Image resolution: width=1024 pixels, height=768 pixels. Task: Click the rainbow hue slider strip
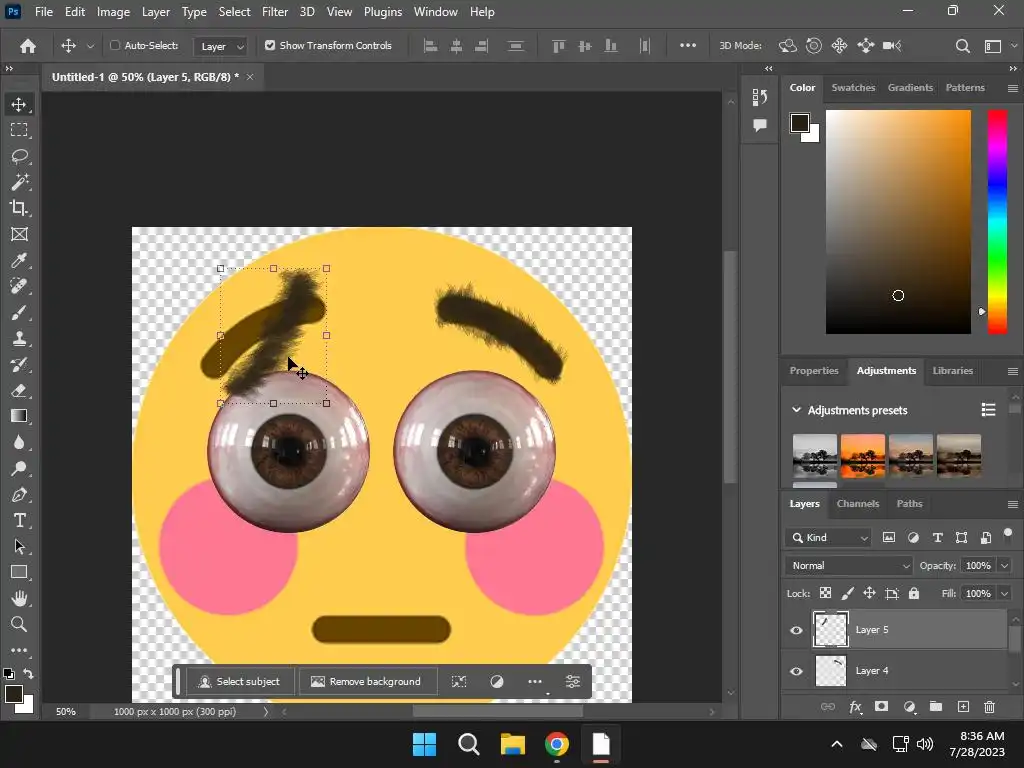click(x=997, y=220)
